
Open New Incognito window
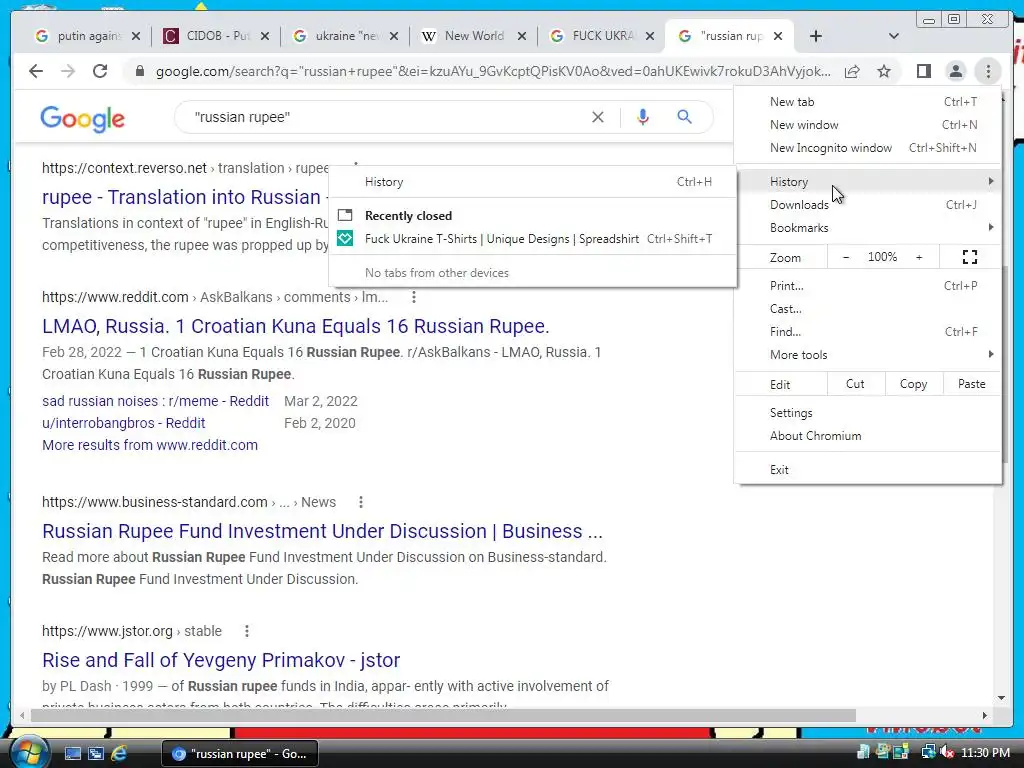[867, 148]
